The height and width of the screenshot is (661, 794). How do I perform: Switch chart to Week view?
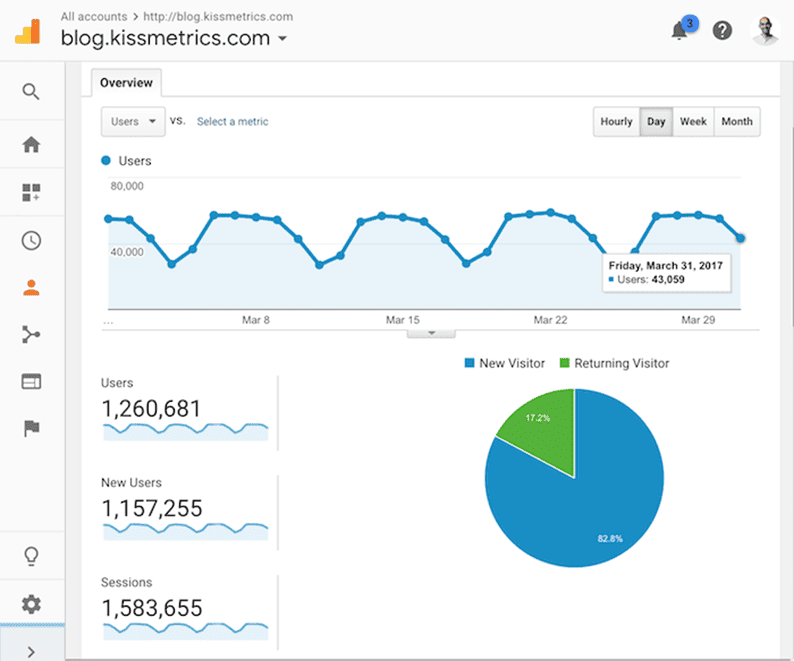pos(693,122)
